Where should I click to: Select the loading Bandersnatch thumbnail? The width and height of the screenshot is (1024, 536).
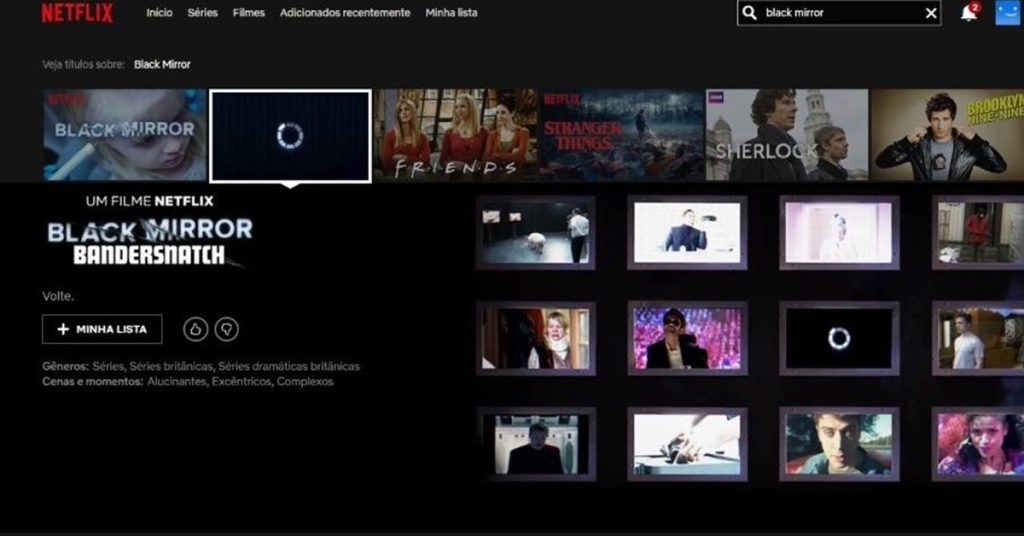(x=291, y=136)
